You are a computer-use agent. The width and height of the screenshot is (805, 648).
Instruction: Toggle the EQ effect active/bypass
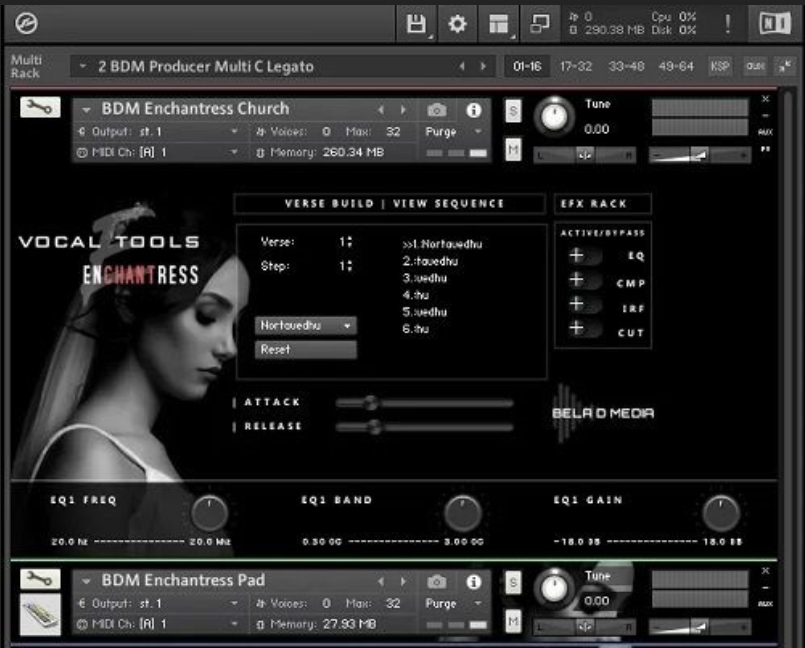[x=584, y=255]
